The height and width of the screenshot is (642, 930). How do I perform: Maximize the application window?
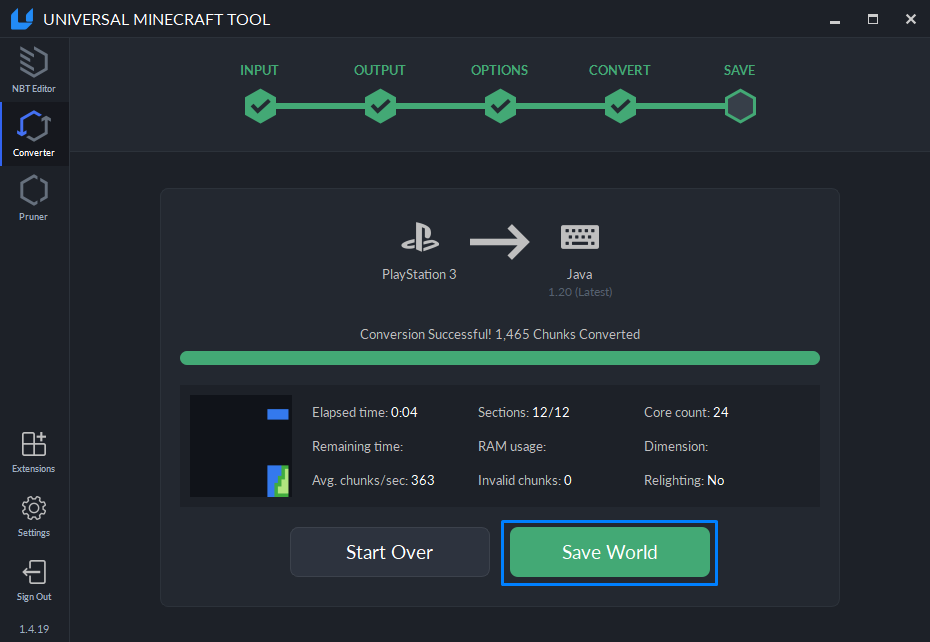point(873,20)
